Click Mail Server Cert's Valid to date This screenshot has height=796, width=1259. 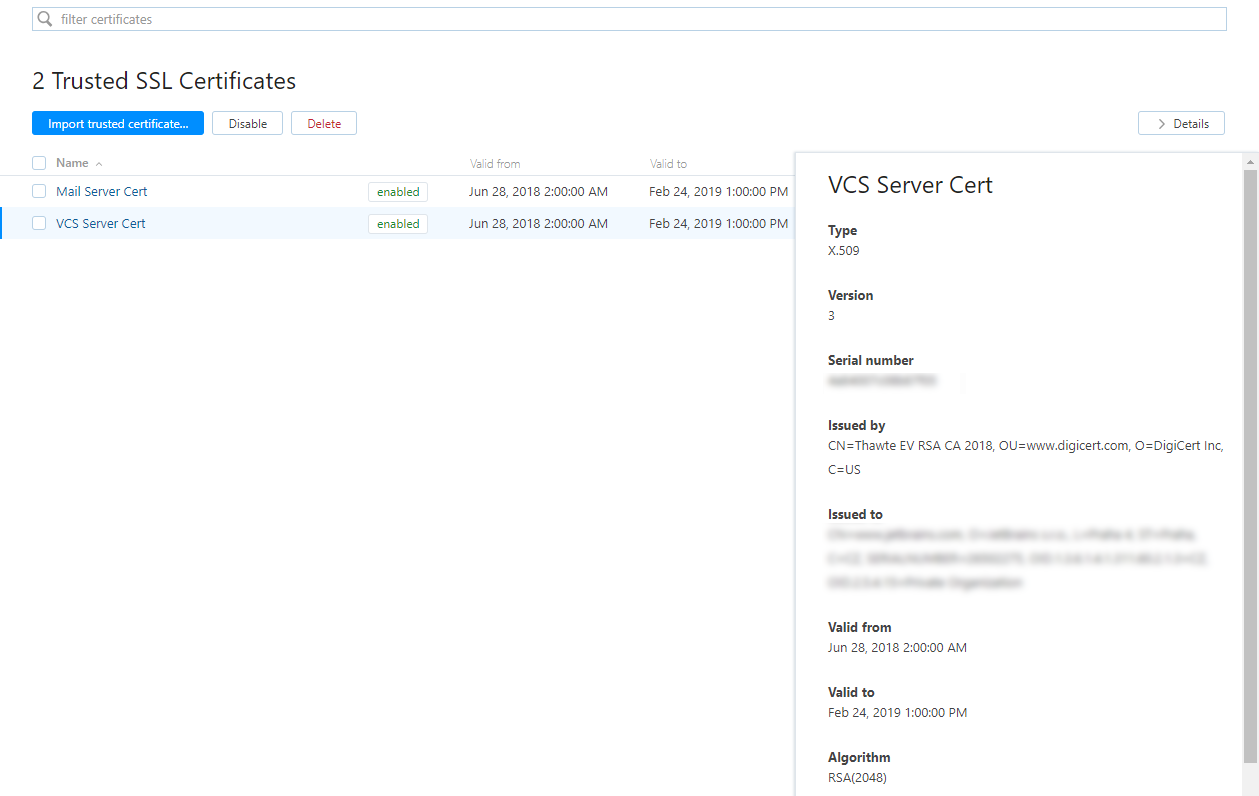point(718,192)
